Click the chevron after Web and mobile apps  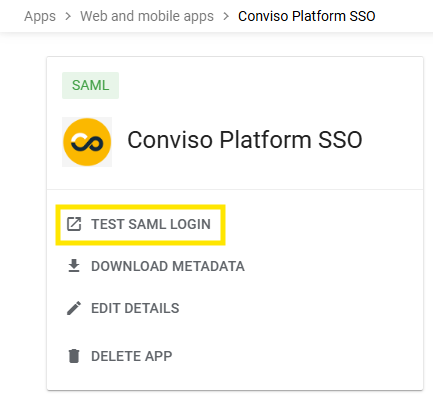[226, 16]
